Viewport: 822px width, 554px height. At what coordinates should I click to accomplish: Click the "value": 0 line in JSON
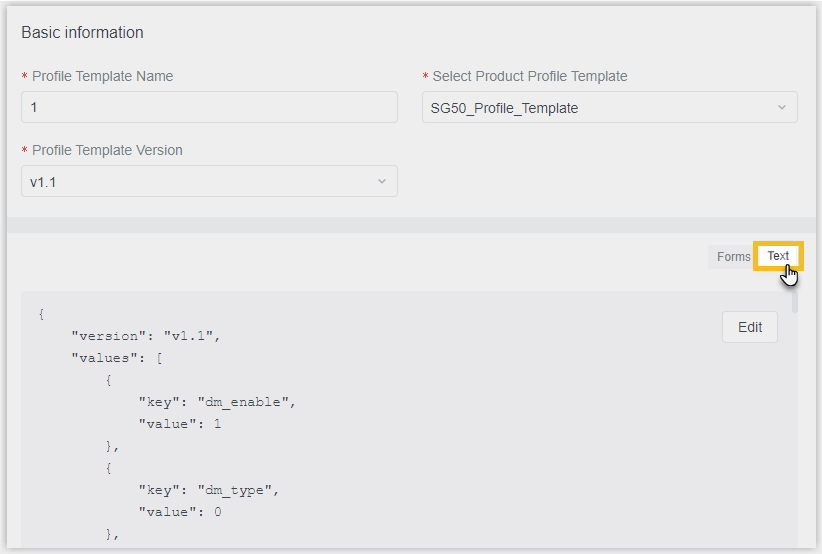(x=180, y=512)
